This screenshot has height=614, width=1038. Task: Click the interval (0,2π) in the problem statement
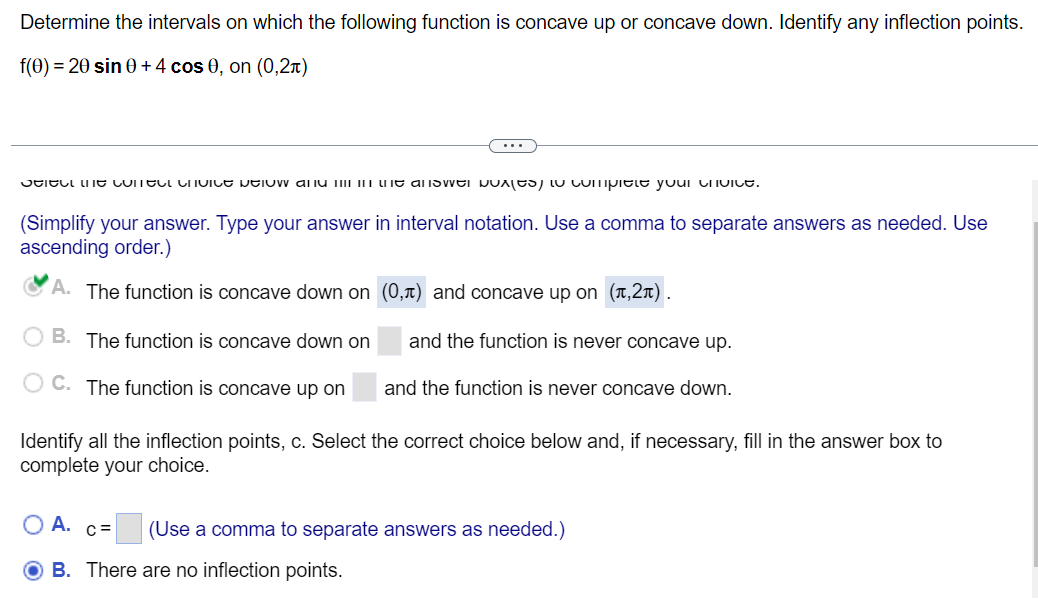281,67
